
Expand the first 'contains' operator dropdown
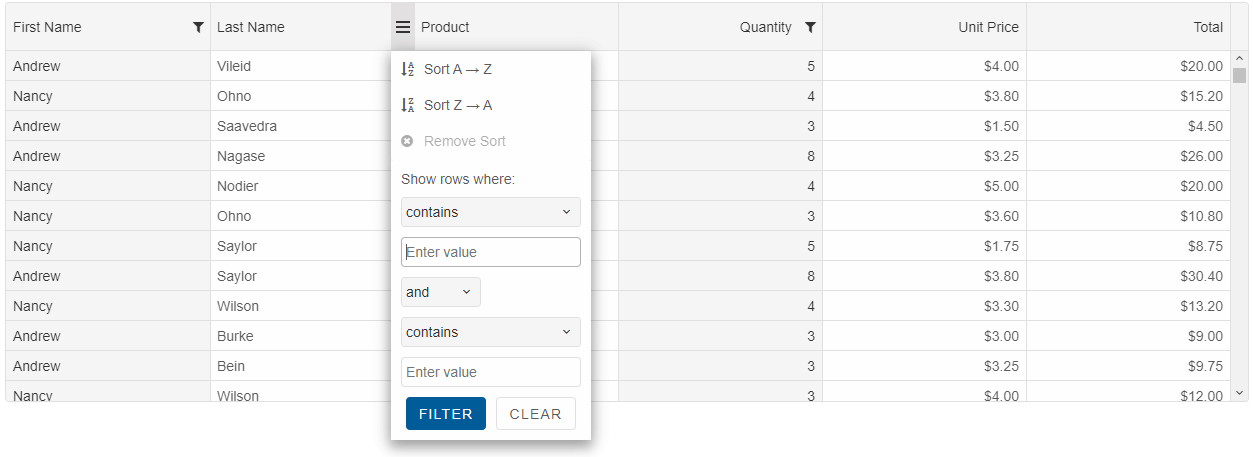[490, 212]
